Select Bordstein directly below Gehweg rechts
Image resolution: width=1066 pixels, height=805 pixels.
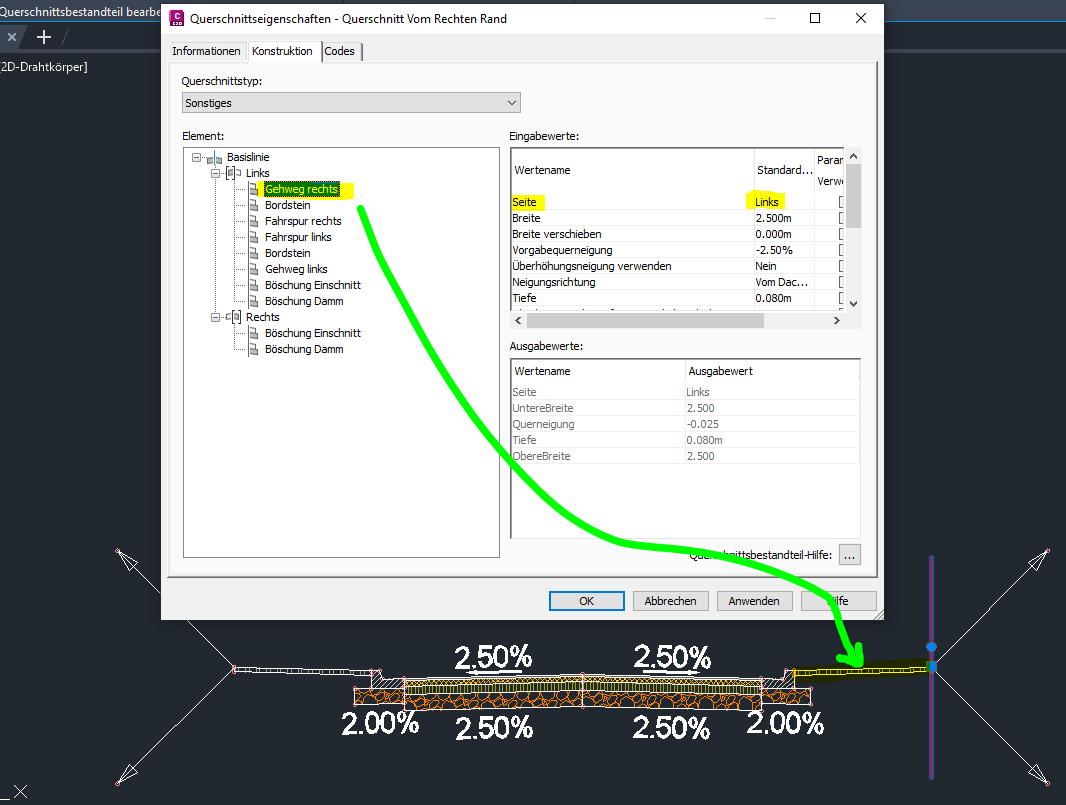288,205
